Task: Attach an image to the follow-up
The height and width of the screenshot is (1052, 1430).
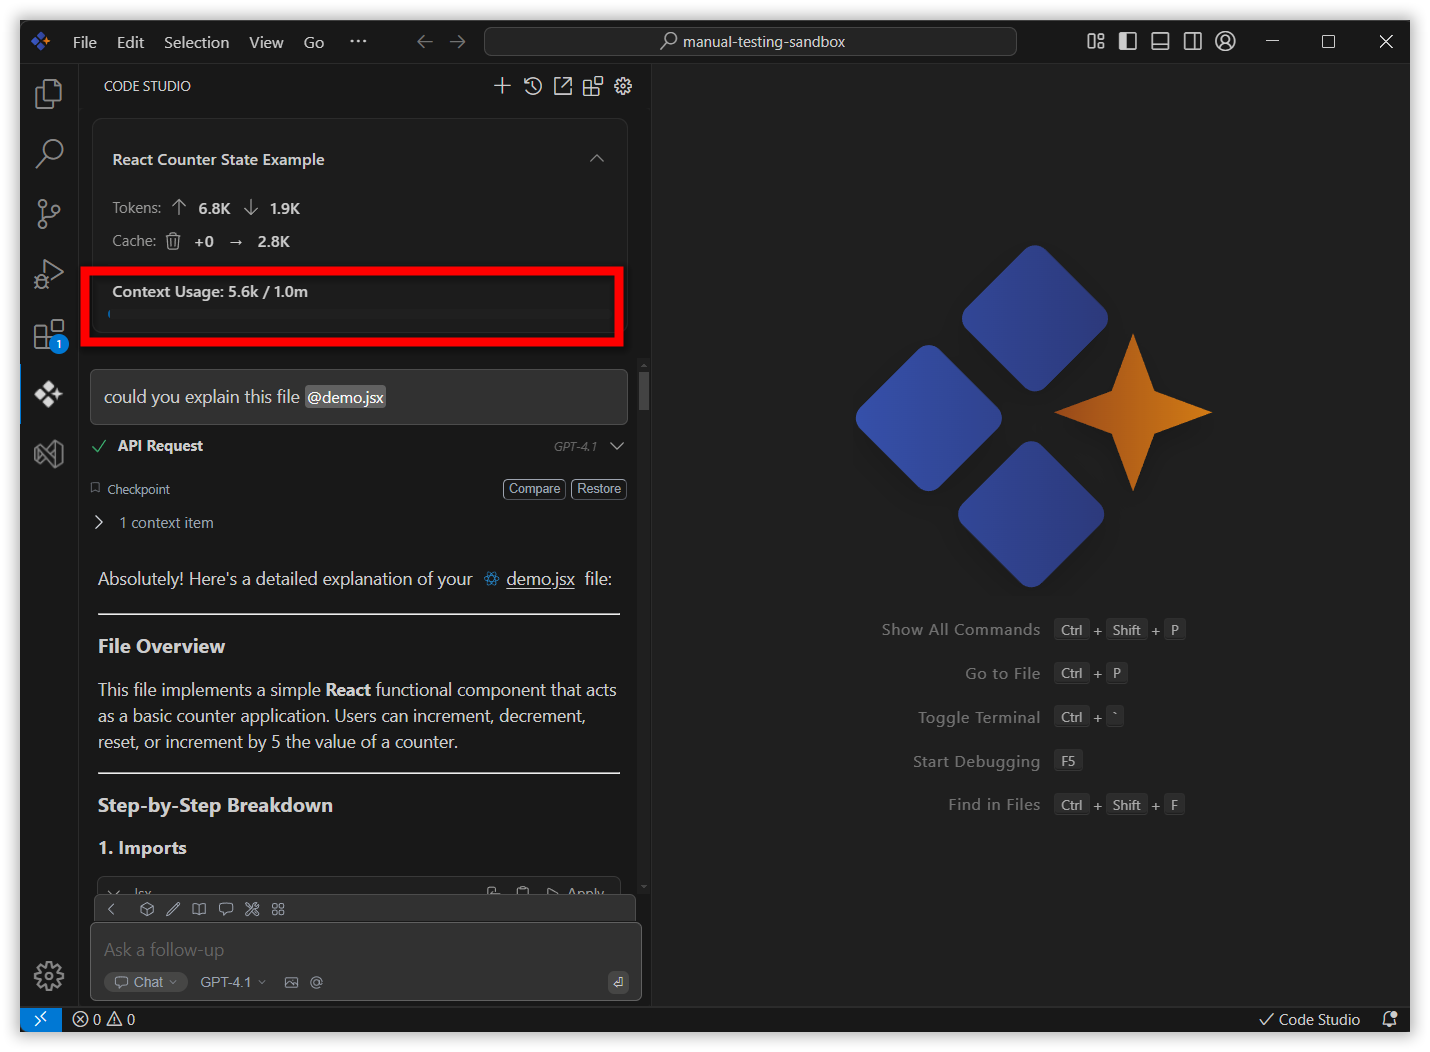Action: pyautogui.click(x=291, y=982)
